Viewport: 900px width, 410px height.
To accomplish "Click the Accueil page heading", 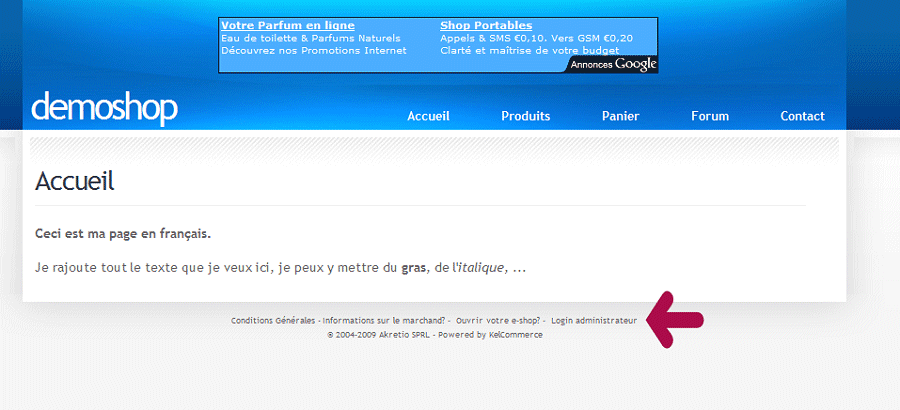I will pos(75,181).
